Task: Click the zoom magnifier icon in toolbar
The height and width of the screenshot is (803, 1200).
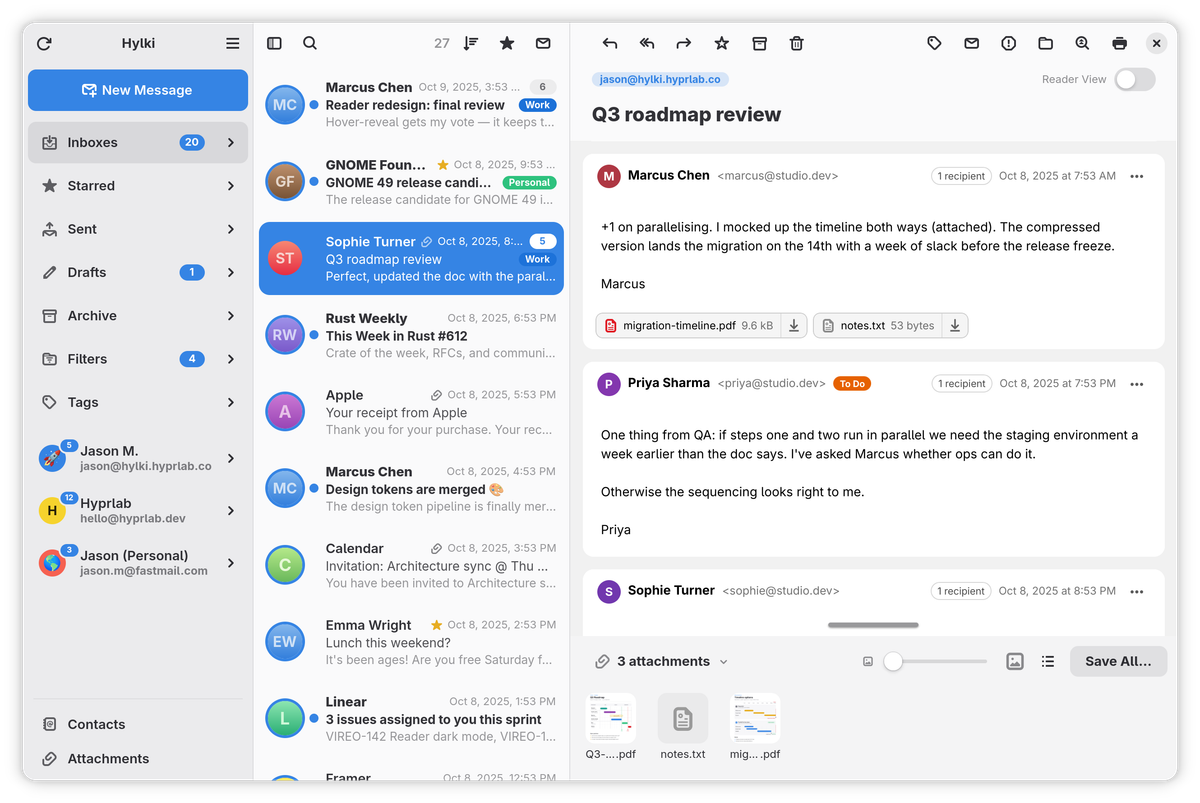Action: pos(1082,43)
